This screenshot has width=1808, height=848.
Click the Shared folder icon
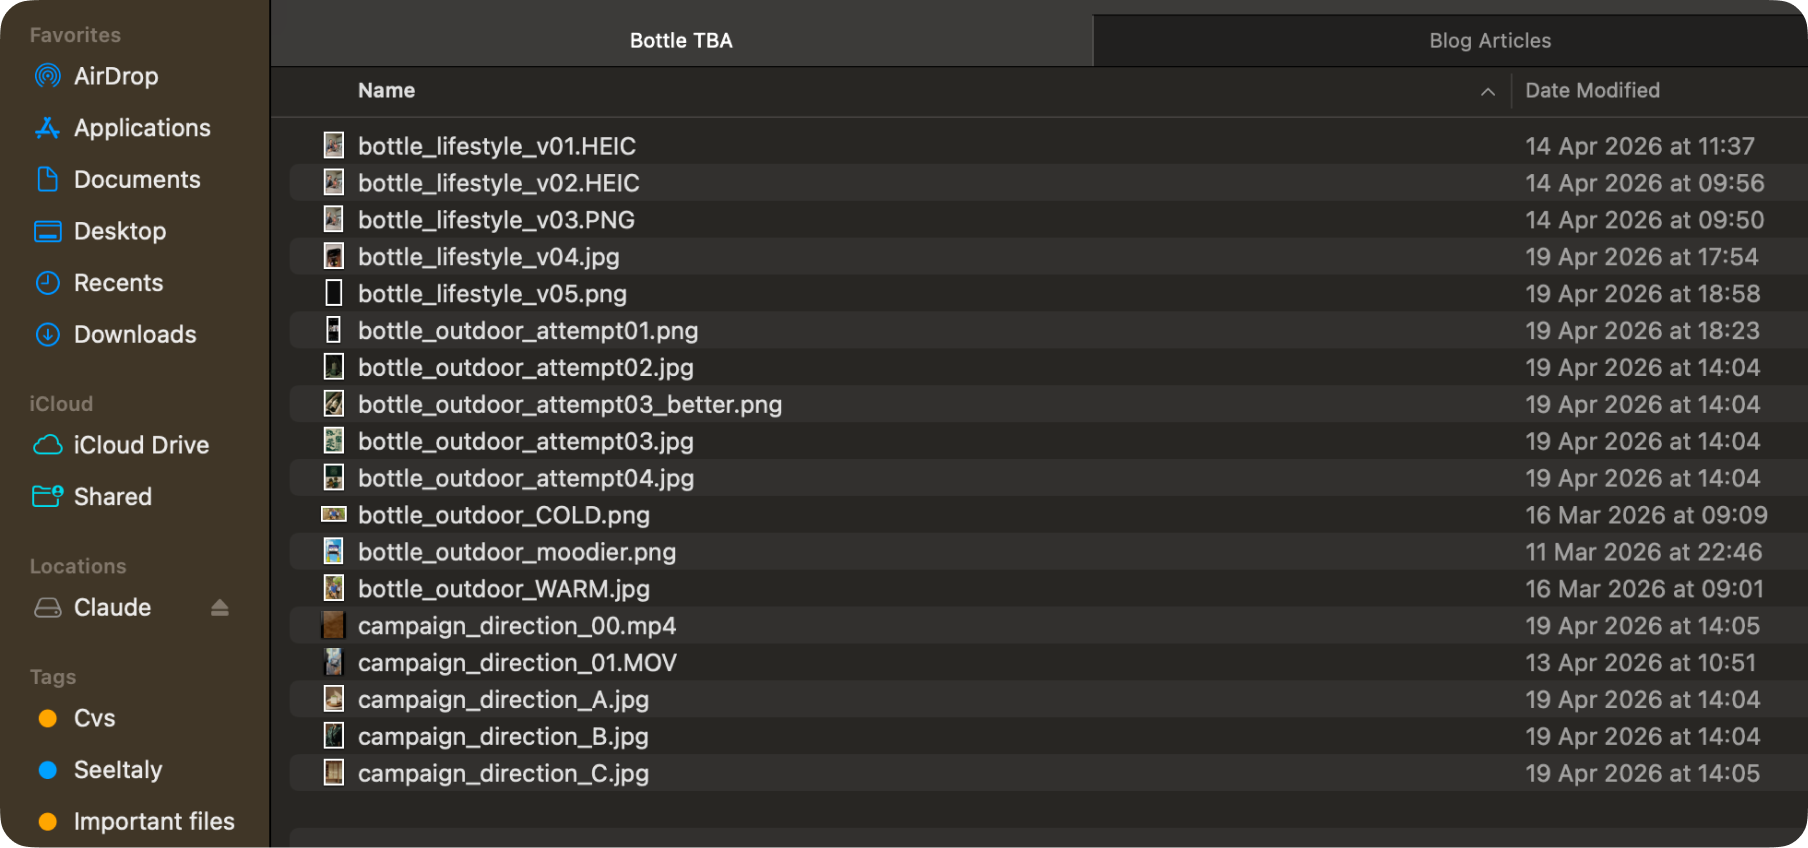click(x=47, y=497)
